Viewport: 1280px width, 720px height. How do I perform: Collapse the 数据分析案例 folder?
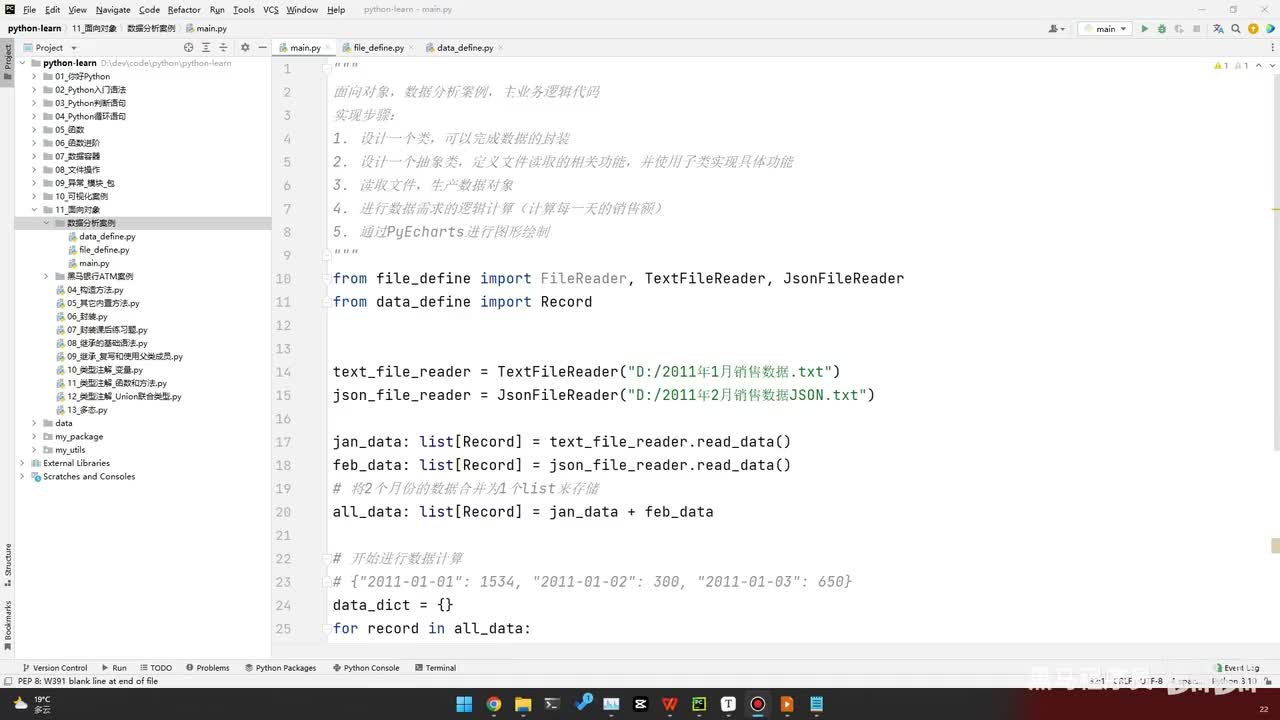pos(46,223)
